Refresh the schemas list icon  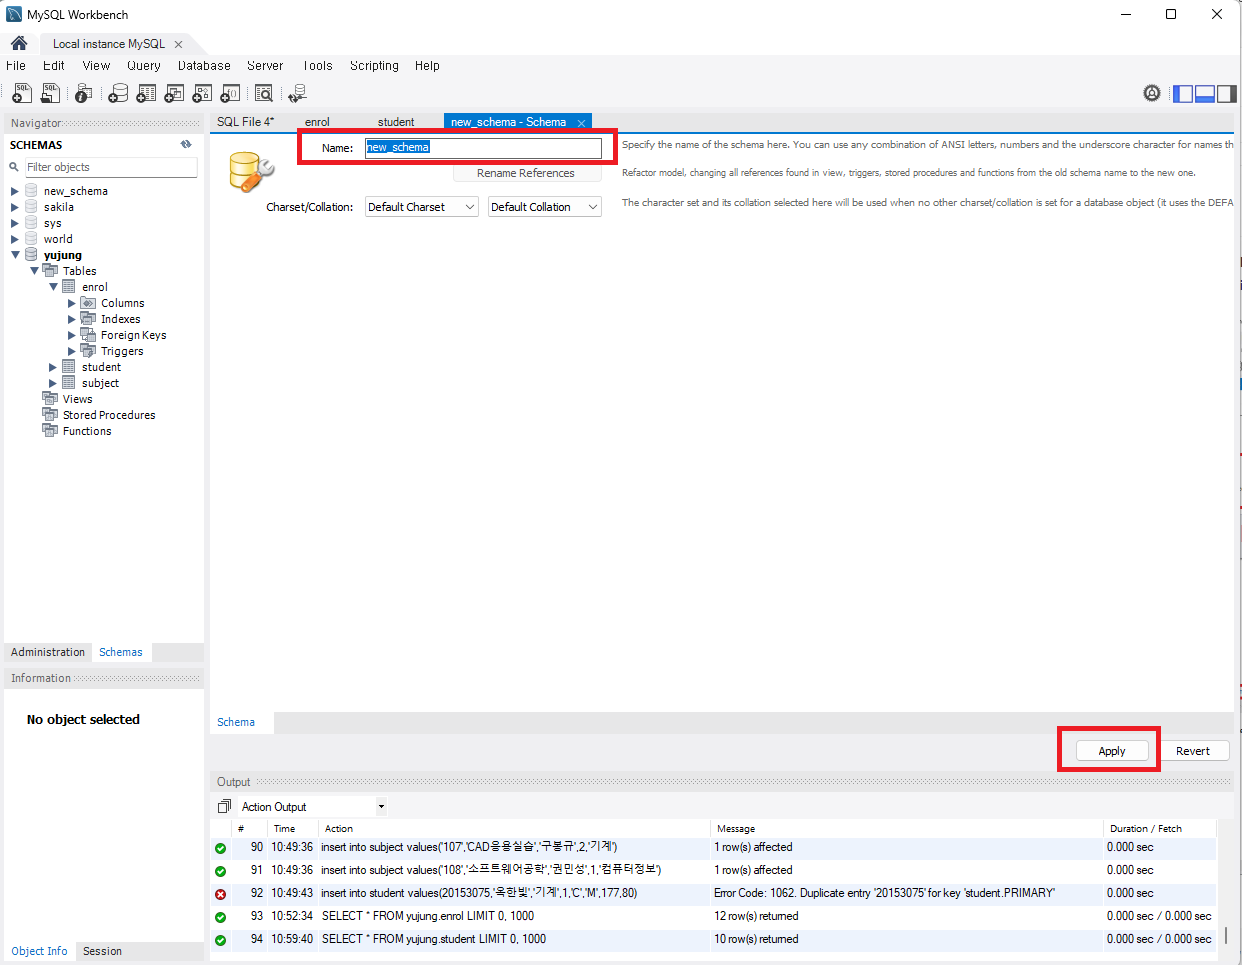(x=186, y=144)
